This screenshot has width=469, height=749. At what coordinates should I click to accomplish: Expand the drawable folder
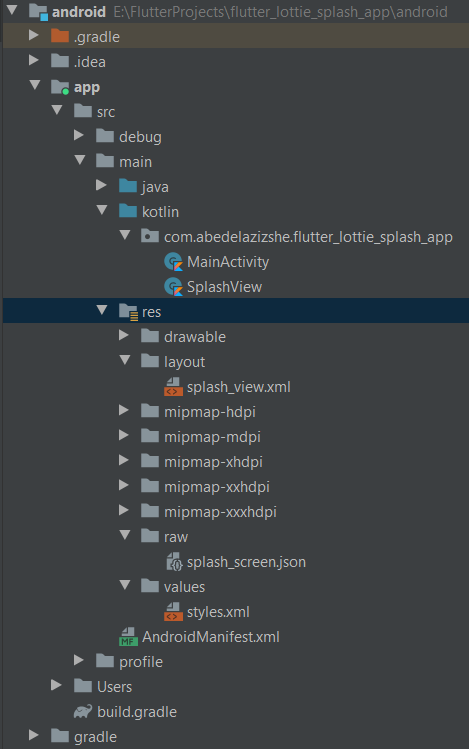tap(124, 336)
